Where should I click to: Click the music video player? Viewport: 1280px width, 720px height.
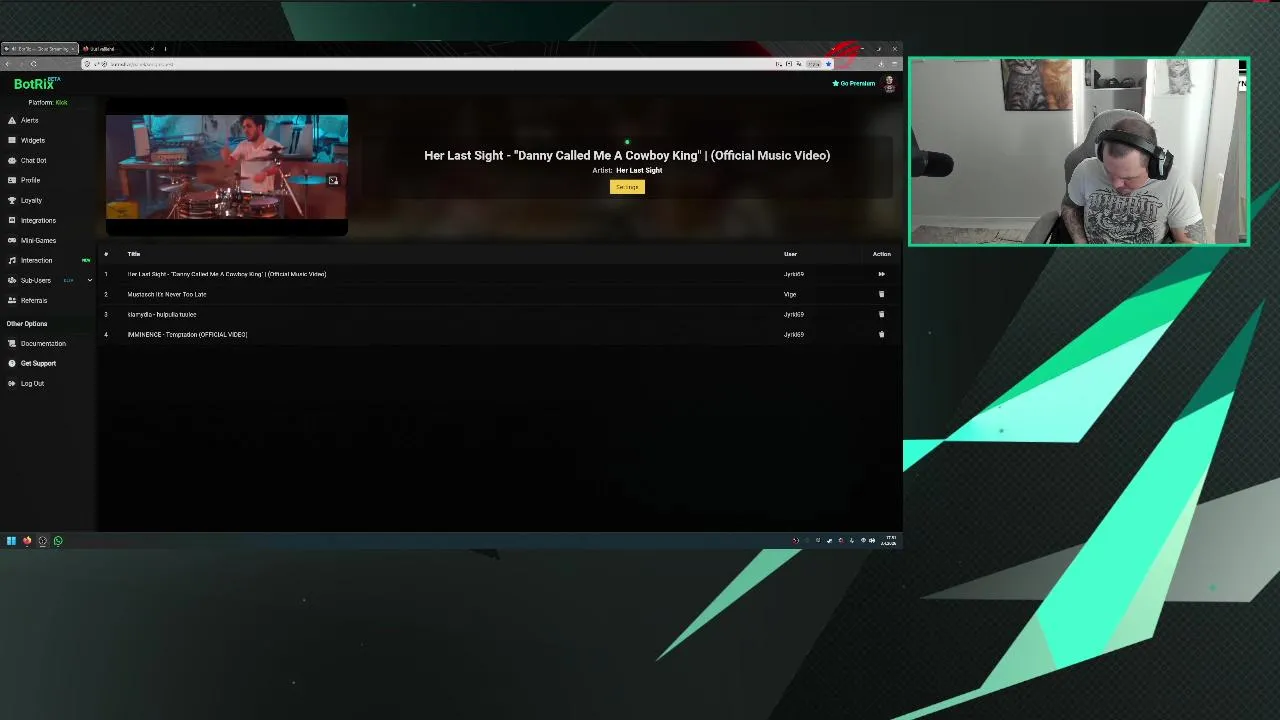[x=227, y=167]
